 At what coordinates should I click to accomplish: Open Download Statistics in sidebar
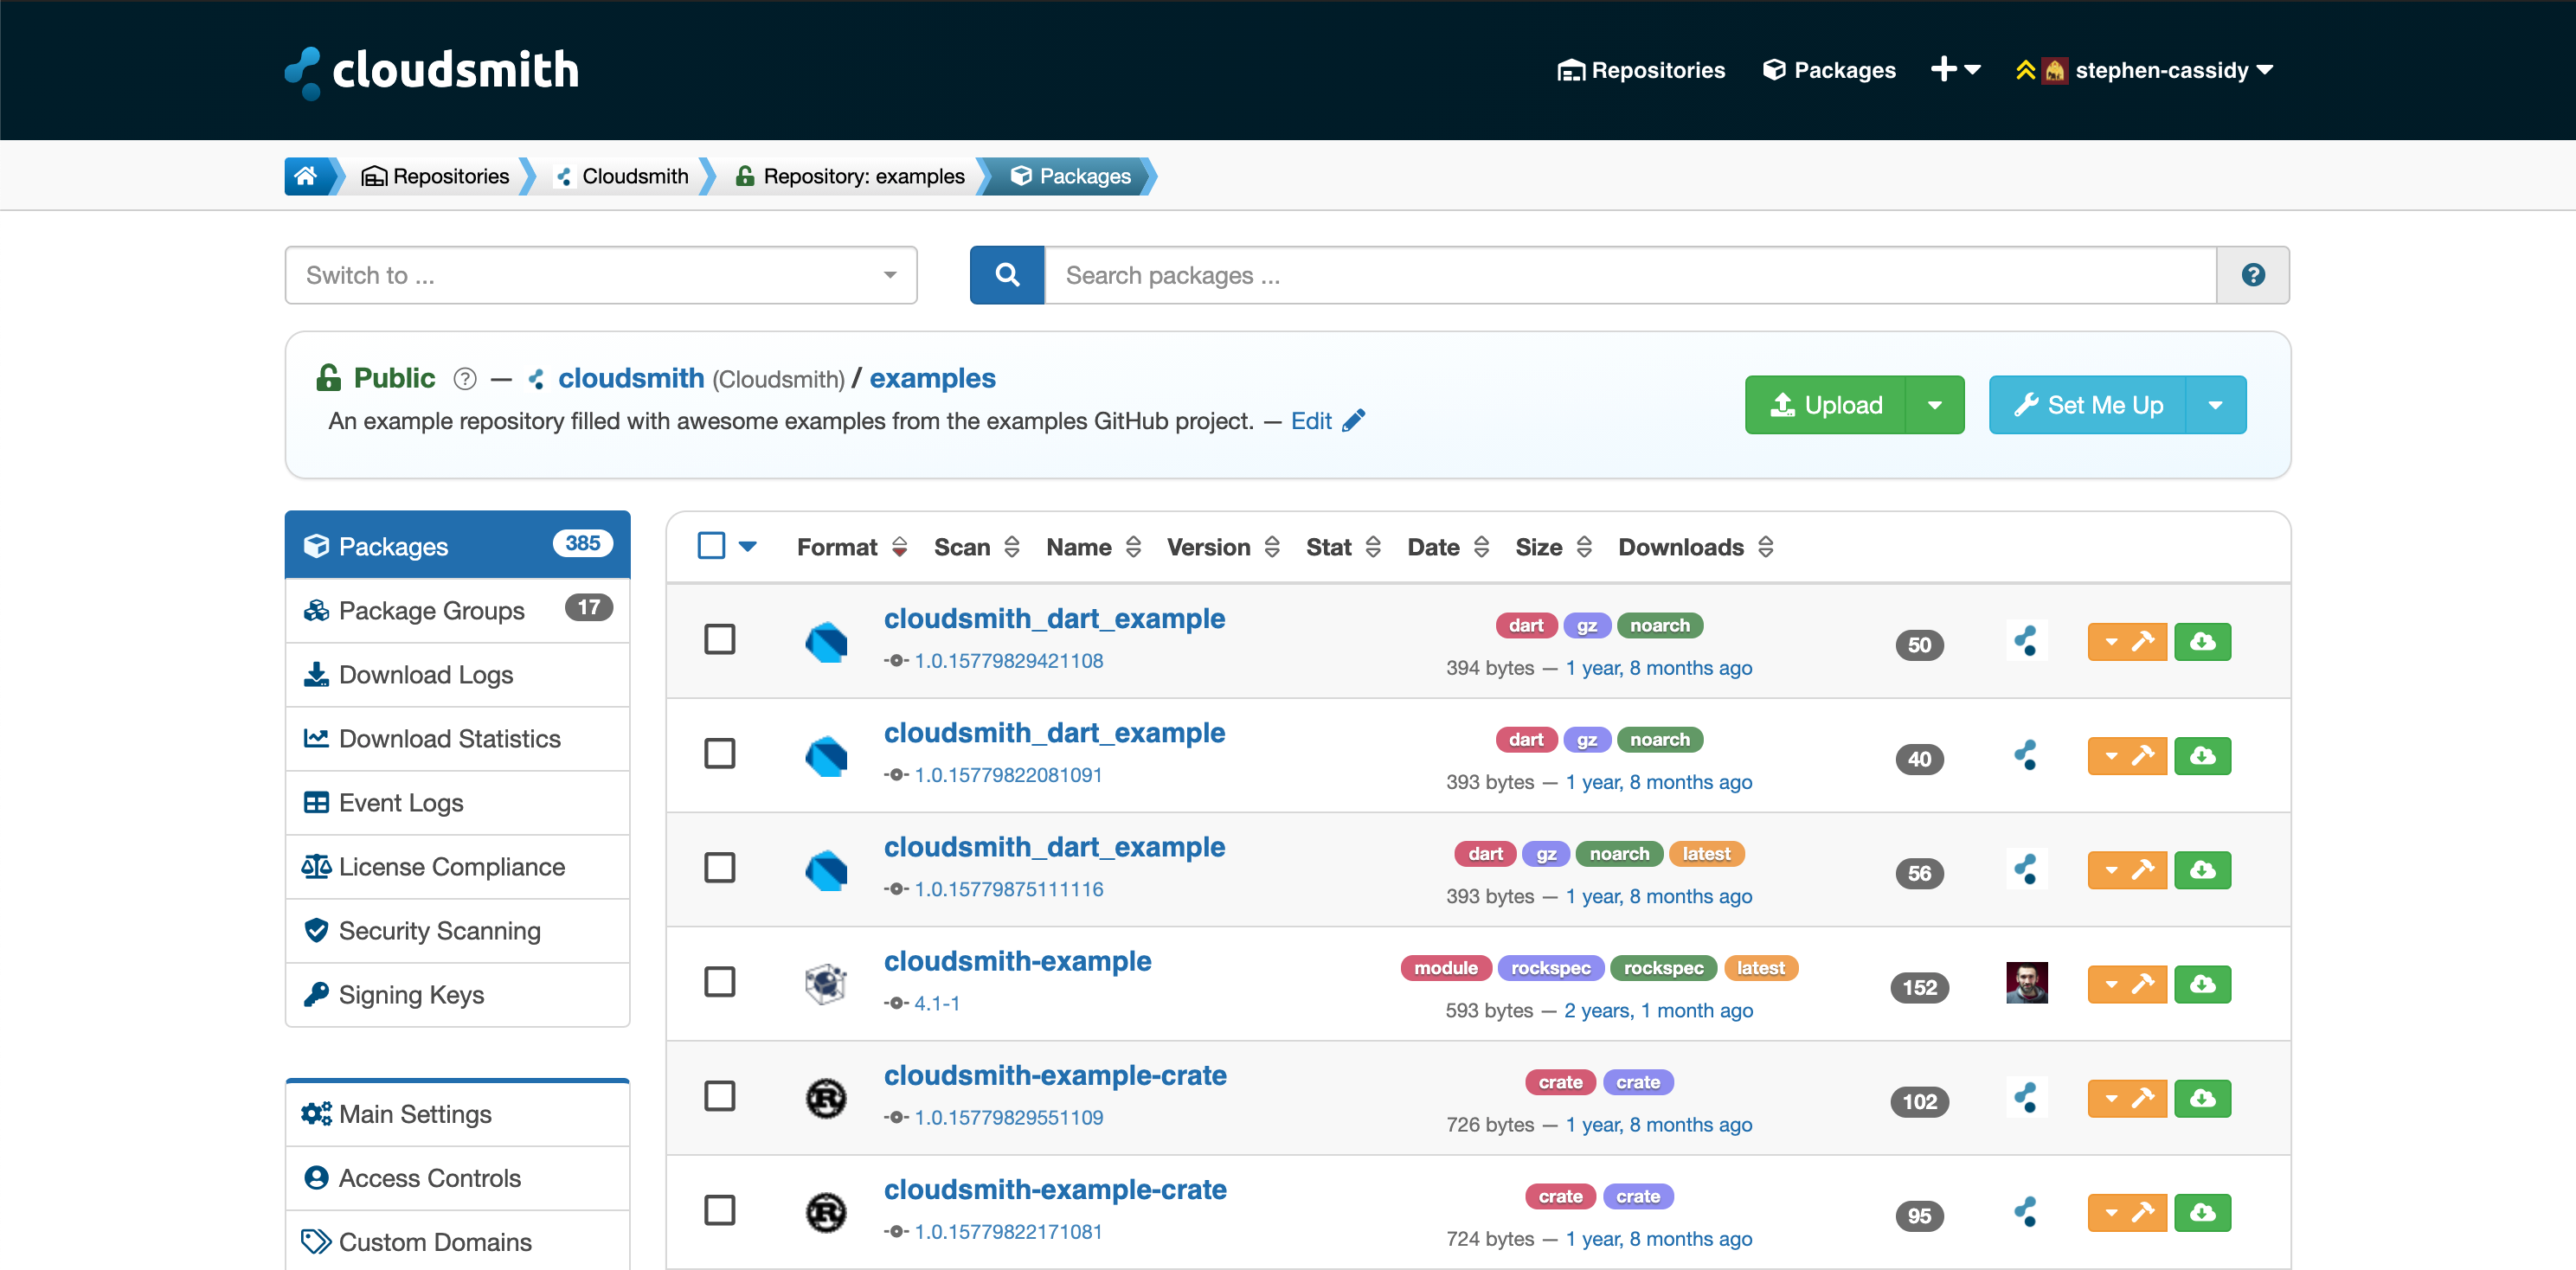[x=449, y=738]
